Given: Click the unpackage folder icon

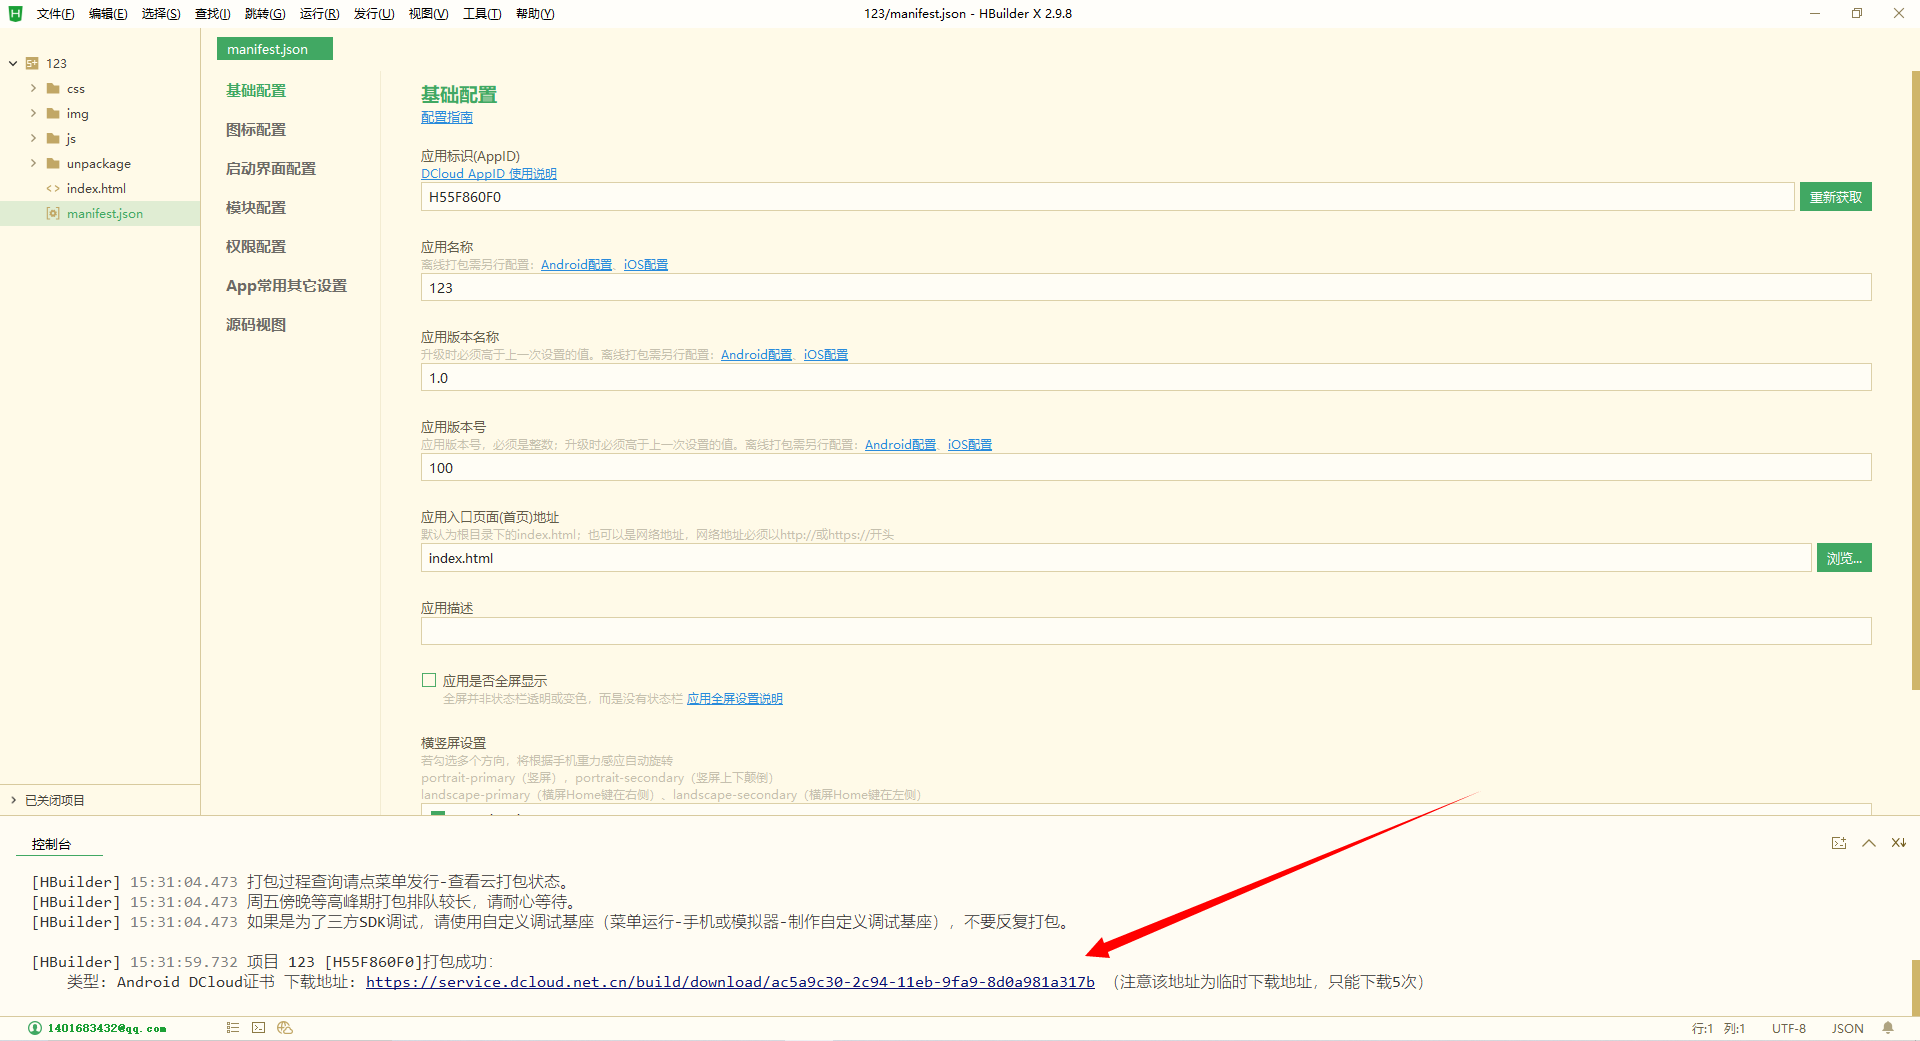Looking at the screenshot, I should coord(54,163).
